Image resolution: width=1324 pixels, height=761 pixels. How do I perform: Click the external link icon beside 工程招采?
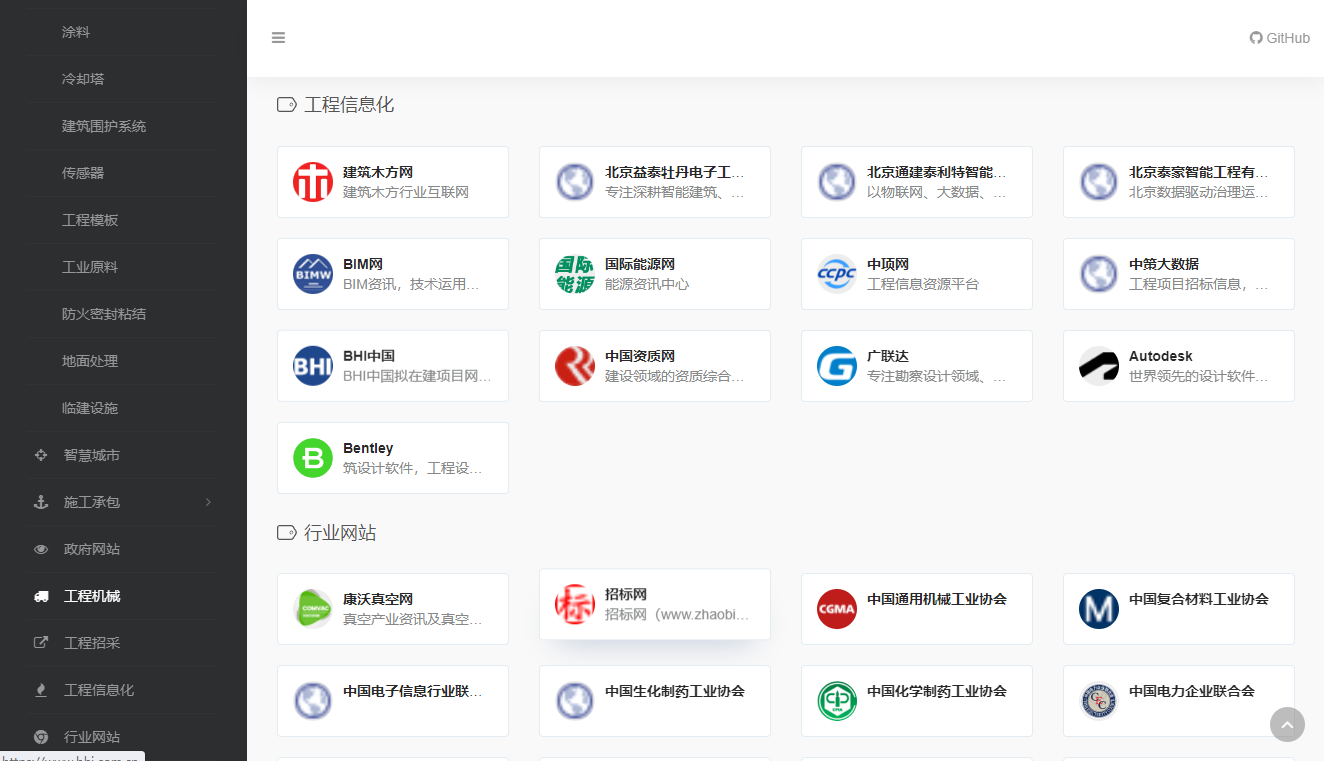coord(41,643)
